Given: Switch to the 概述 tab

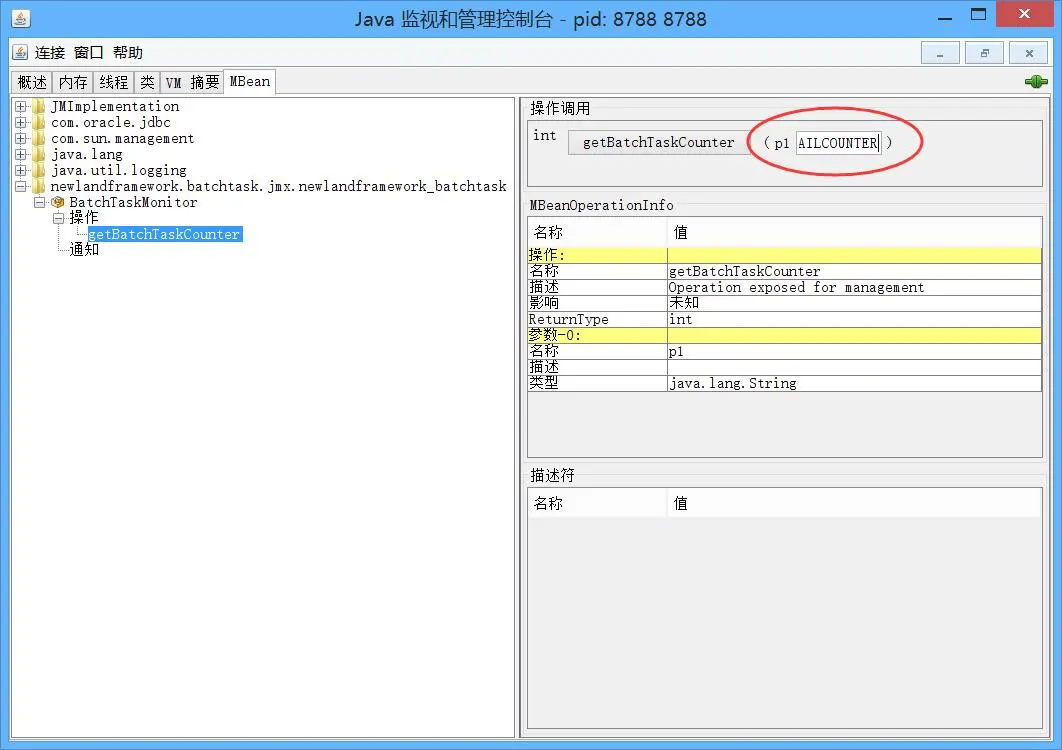Looking at the screenshot, I should tap(32, 82).
